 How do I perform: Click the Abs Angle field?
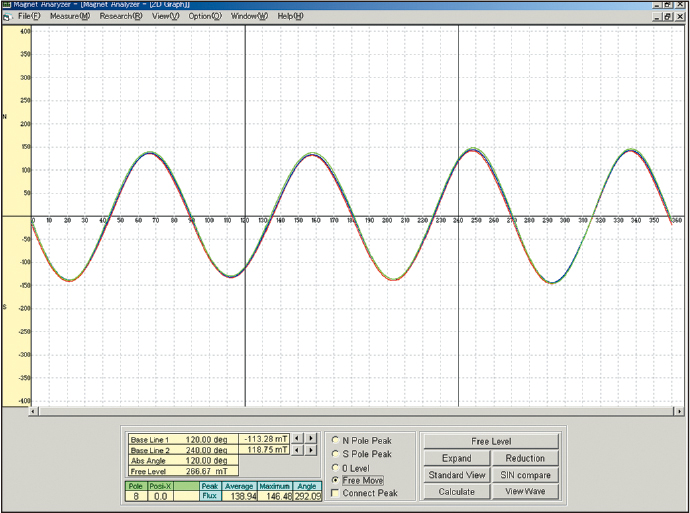coord(184,461)
